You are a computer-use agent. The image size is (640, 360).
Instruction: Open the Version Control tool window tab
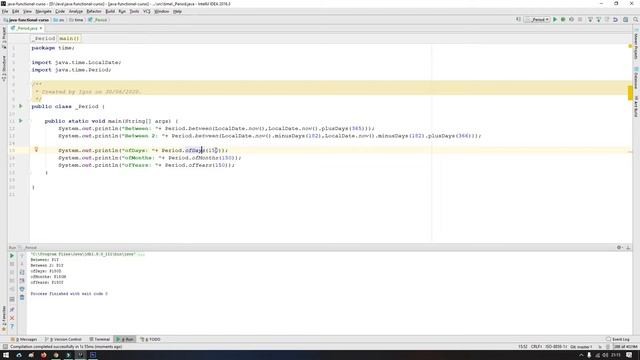click(x=64, y=339)
